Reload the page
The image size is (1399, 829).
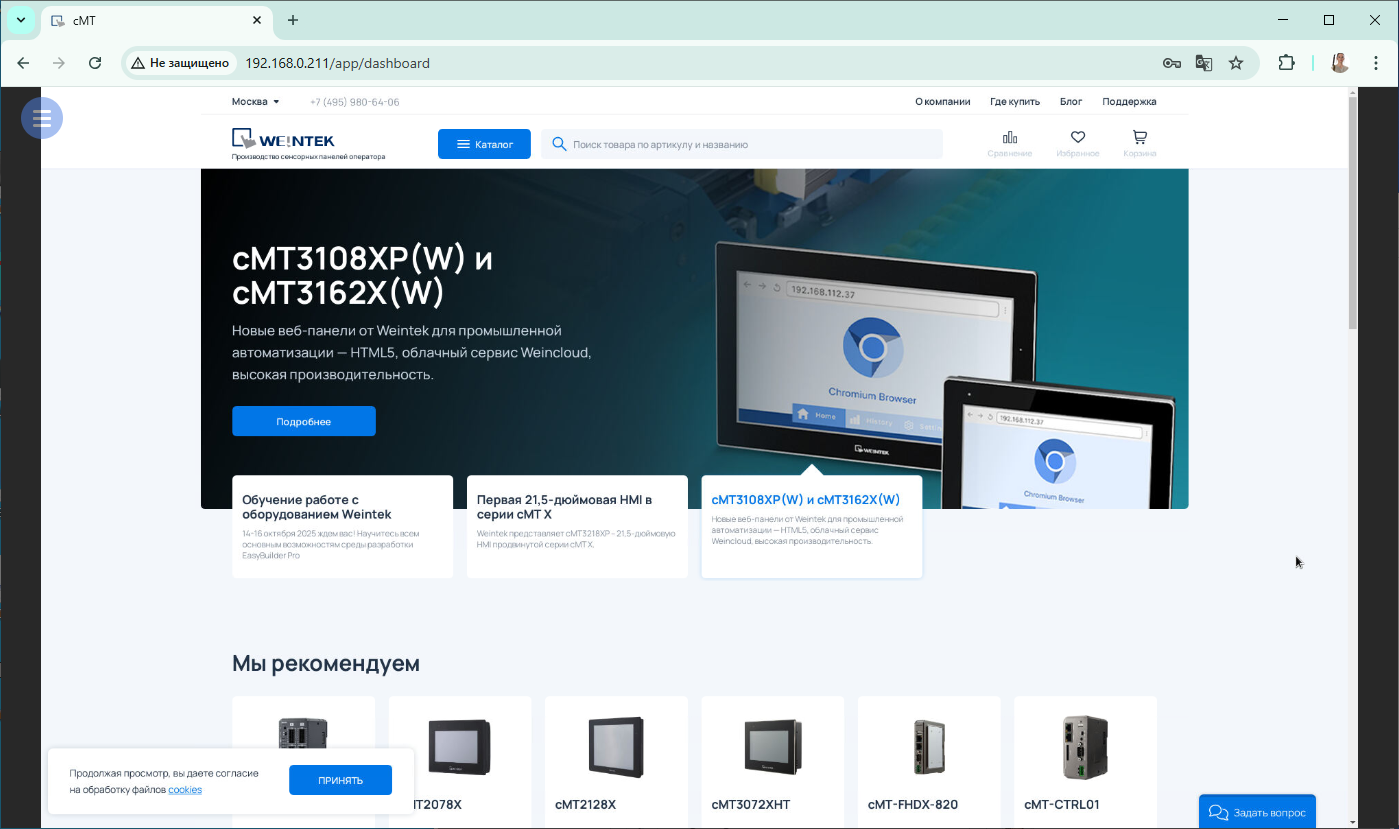click(x=95, y=63)
